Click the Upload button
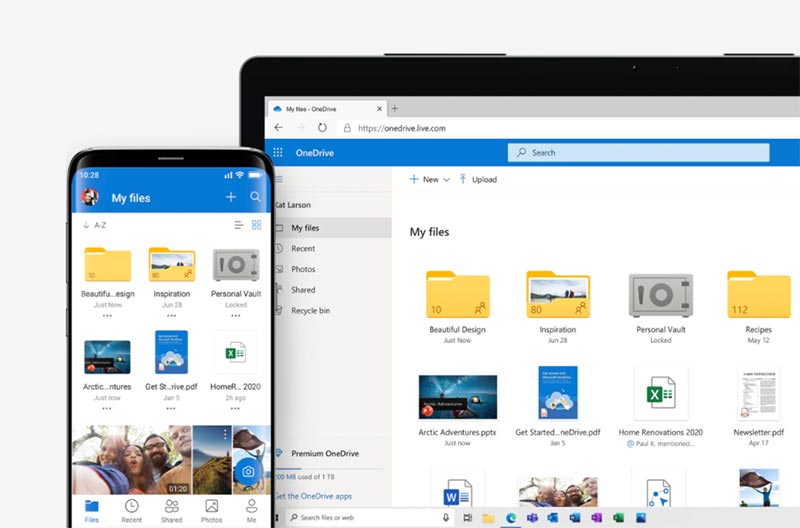Viewport: 800px width, 528px height. pyautogui.click(x=478, y=180)
